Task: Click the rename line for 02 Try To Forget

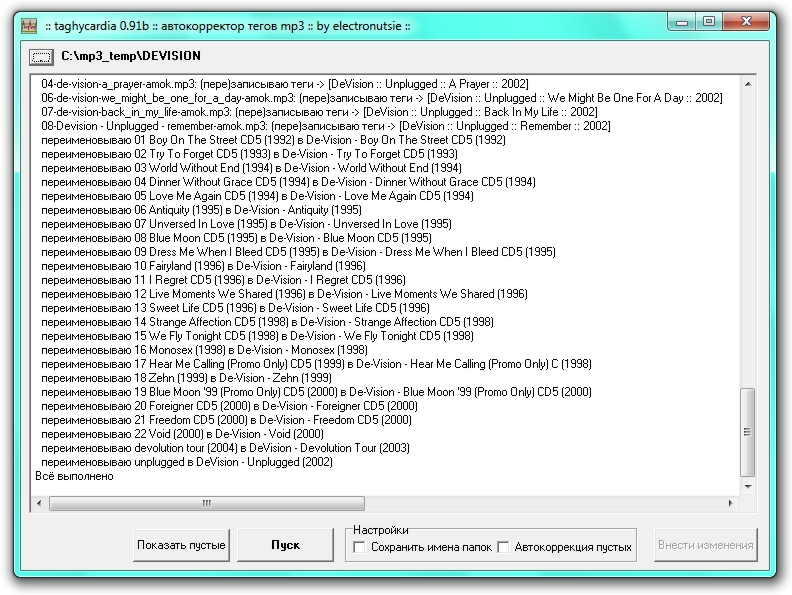Action: click(x=250, y=154)
